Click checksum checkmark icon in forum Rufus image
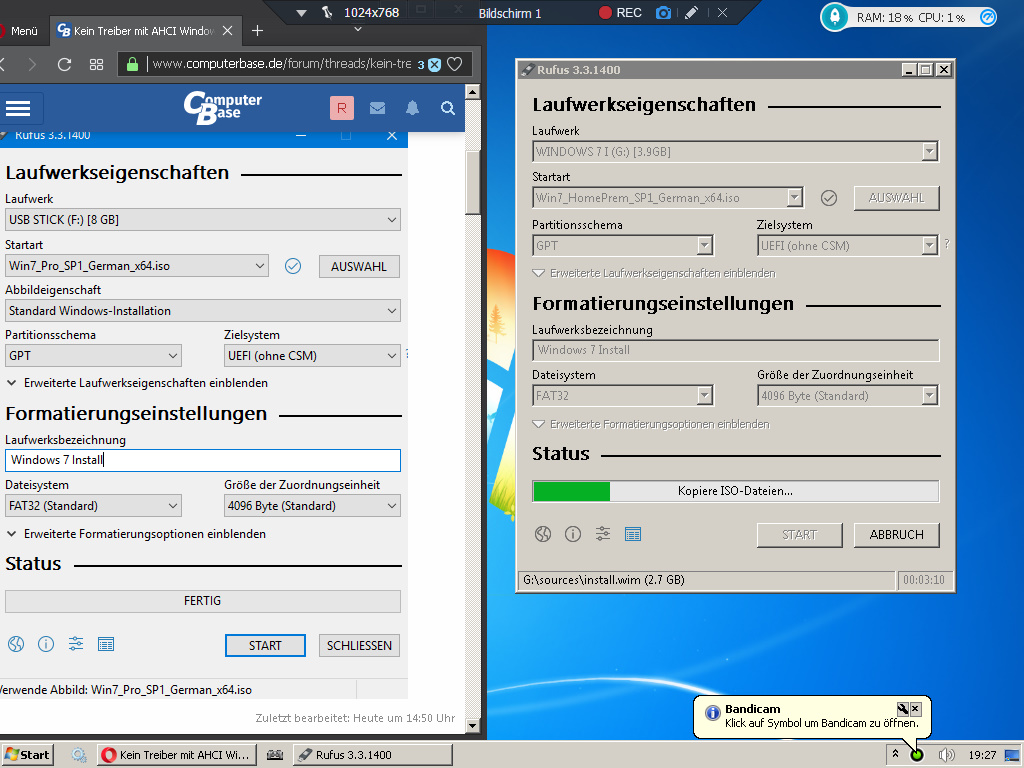The width and height of the screenshot is (1024, 768). click(x=293, y=266)
